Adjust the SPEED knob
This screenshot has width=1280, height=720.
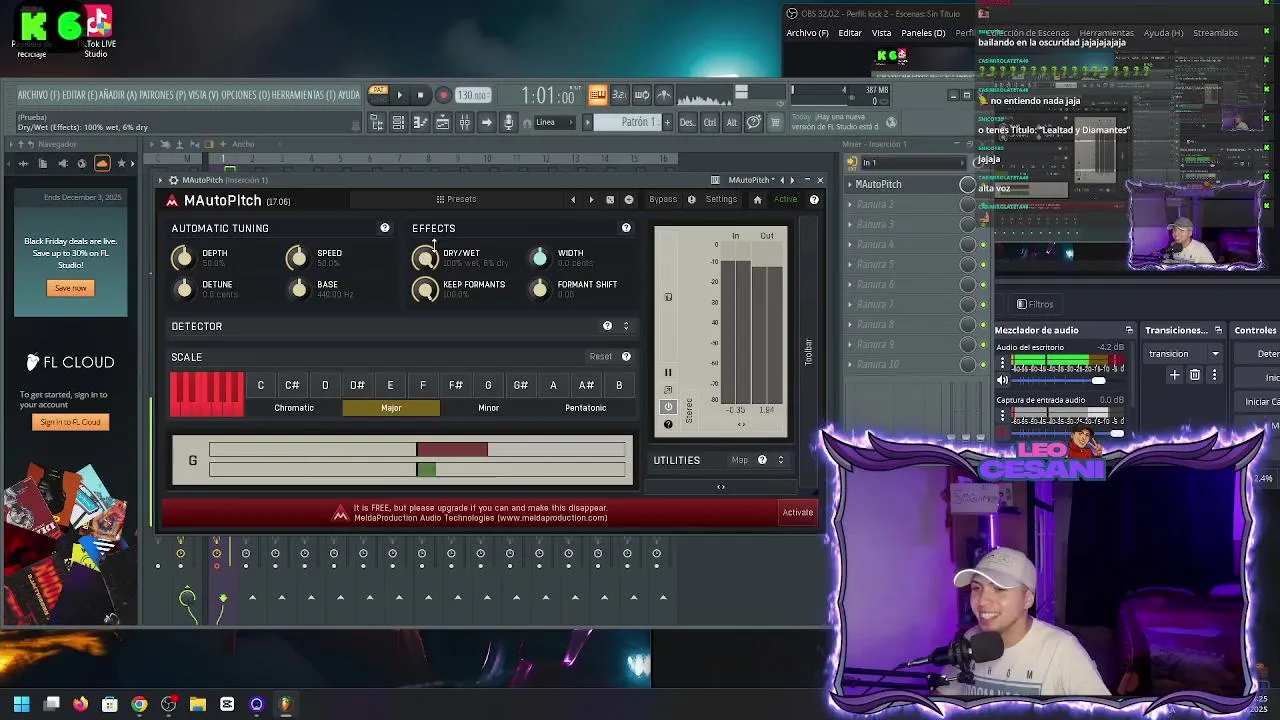pyautogui.click(x=297, y=258)
